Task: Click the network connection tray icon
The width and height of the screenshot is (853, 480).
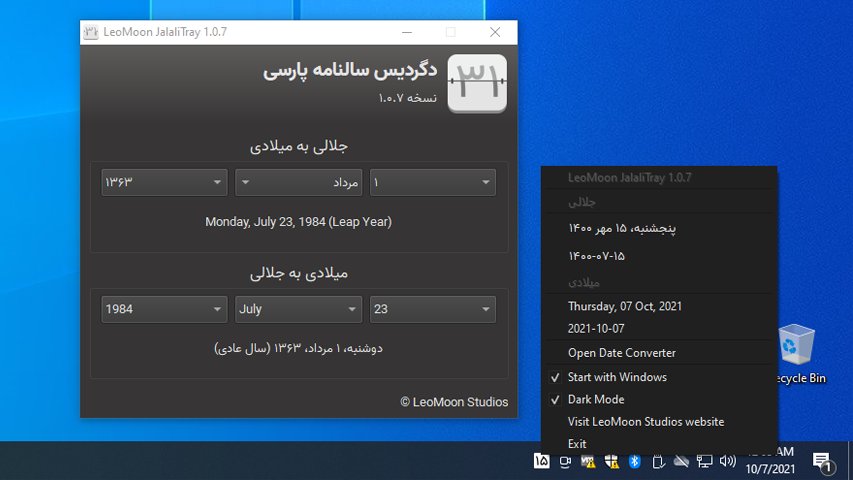Action: click(704, 462)
